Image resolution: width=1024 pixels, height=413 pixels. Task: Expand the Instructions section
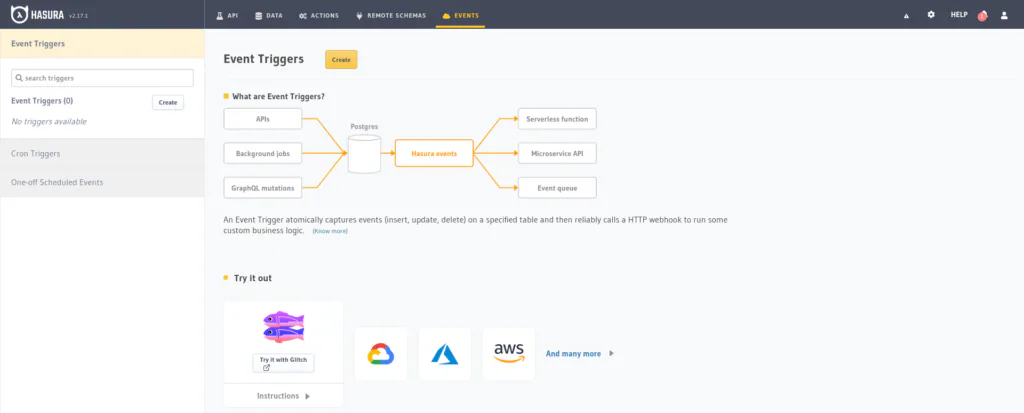tap(283, 396)
